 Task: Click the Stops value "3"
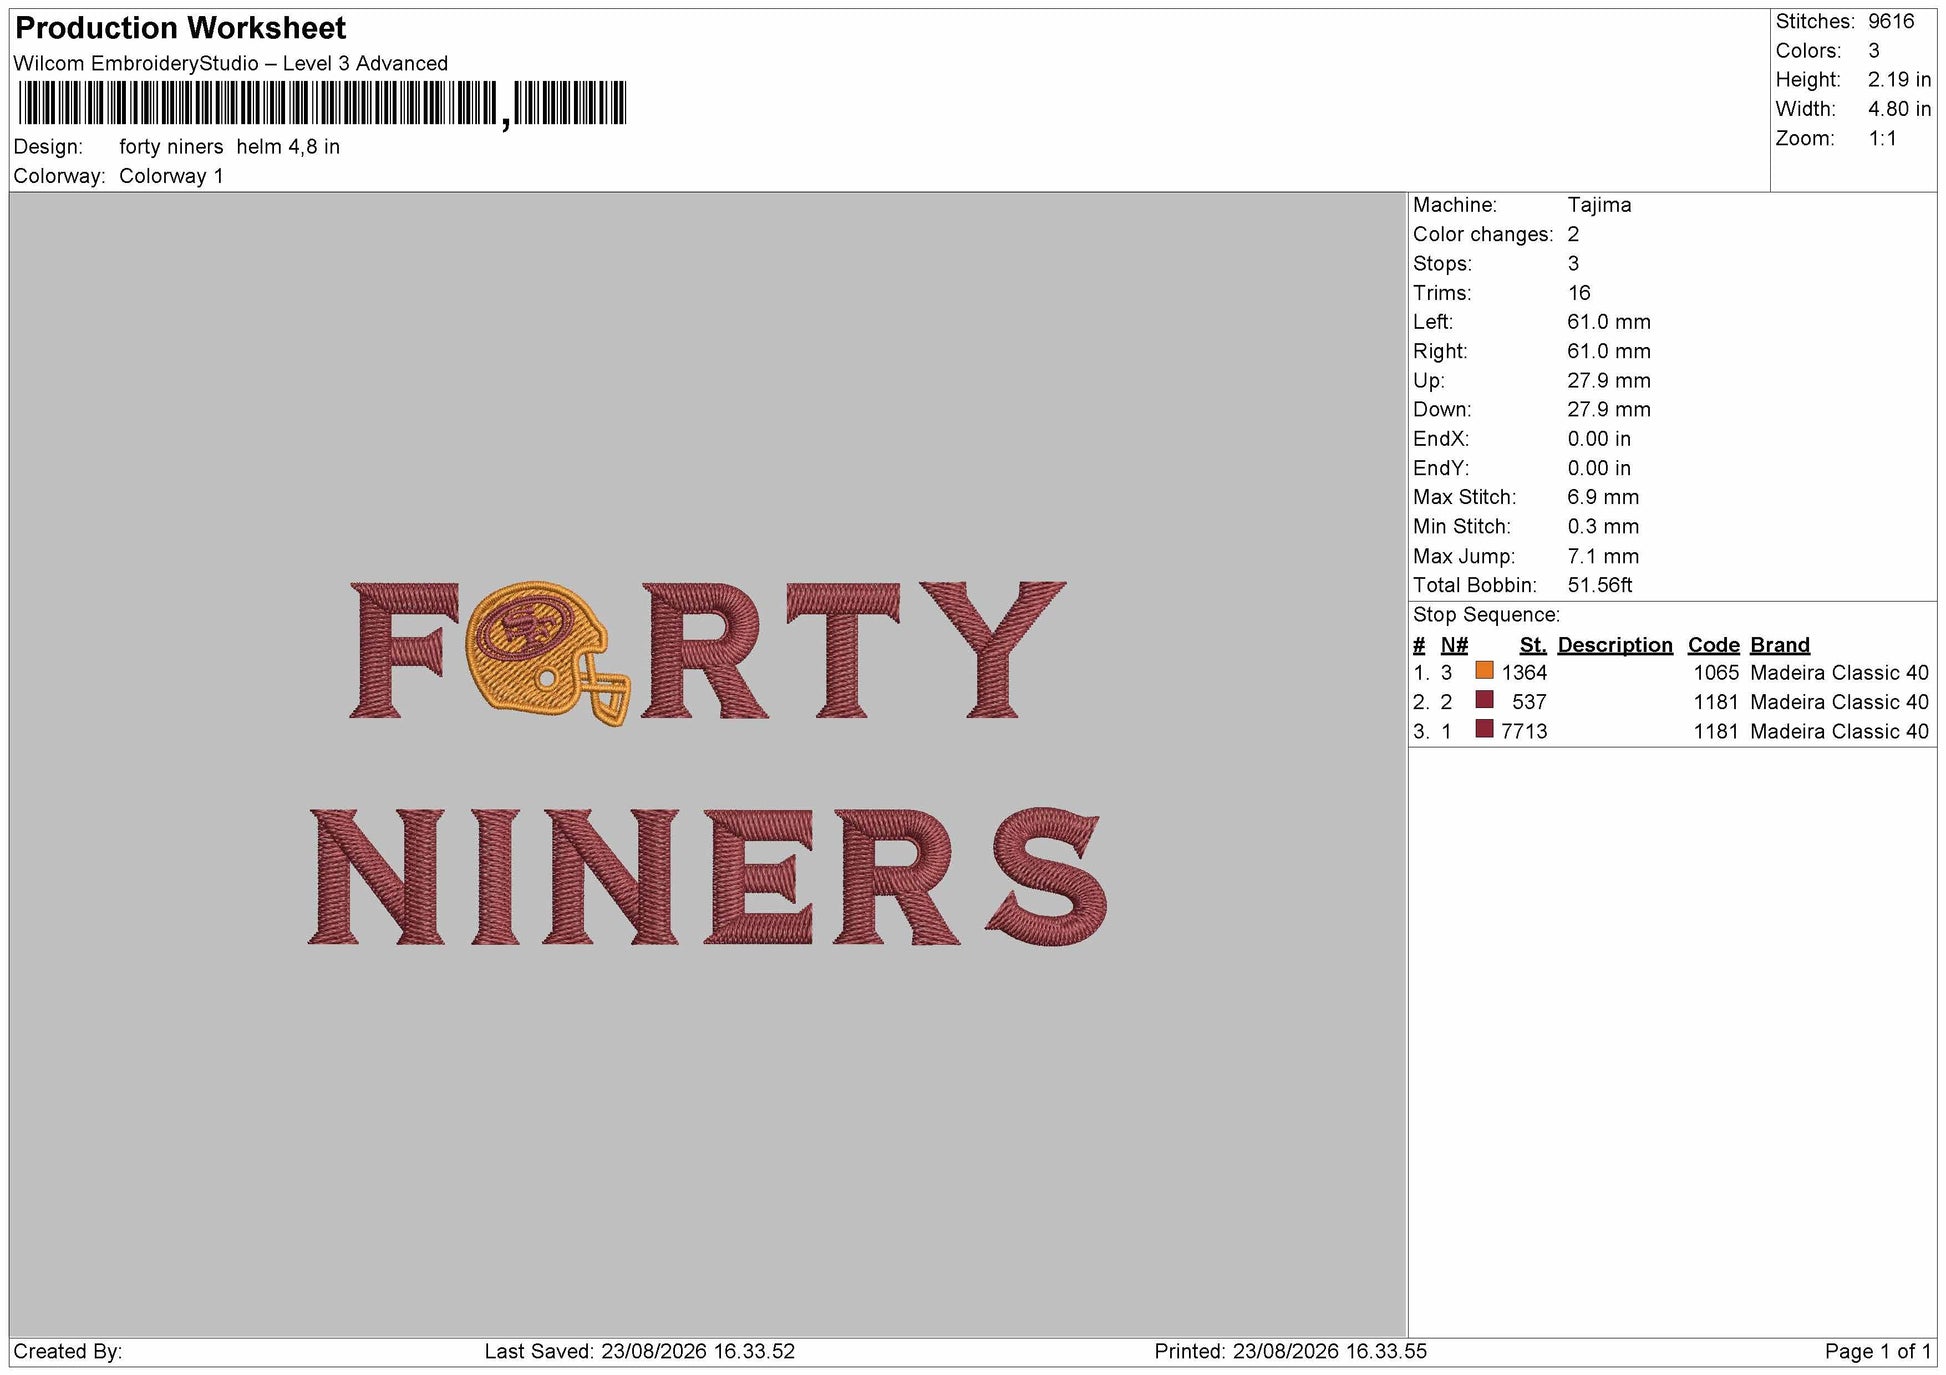tap(1573, 264)
